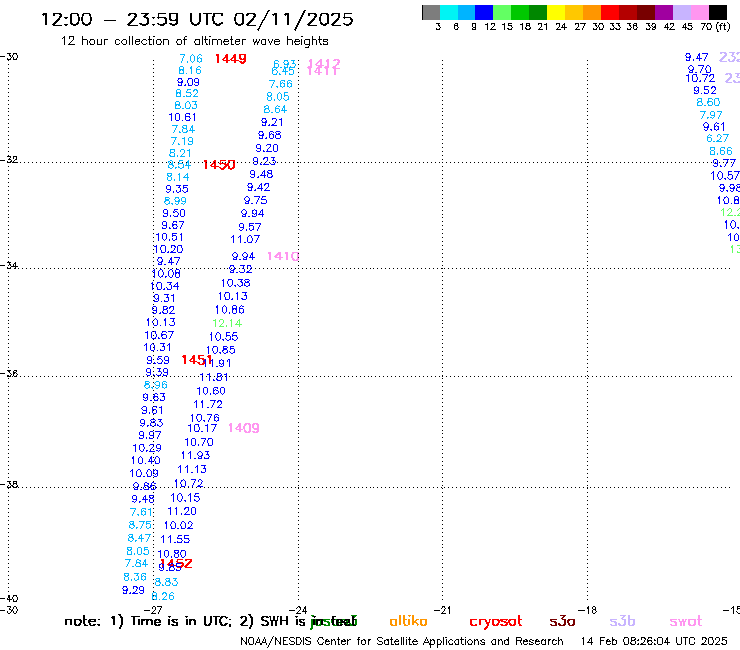Click the wave height 11.20

182,511
